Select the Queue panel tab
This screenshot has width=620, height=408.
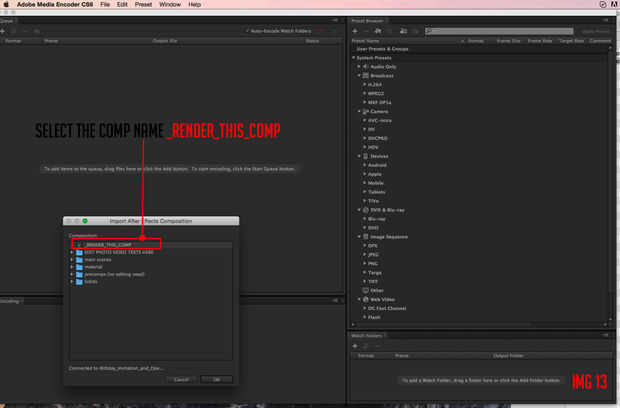7,21
